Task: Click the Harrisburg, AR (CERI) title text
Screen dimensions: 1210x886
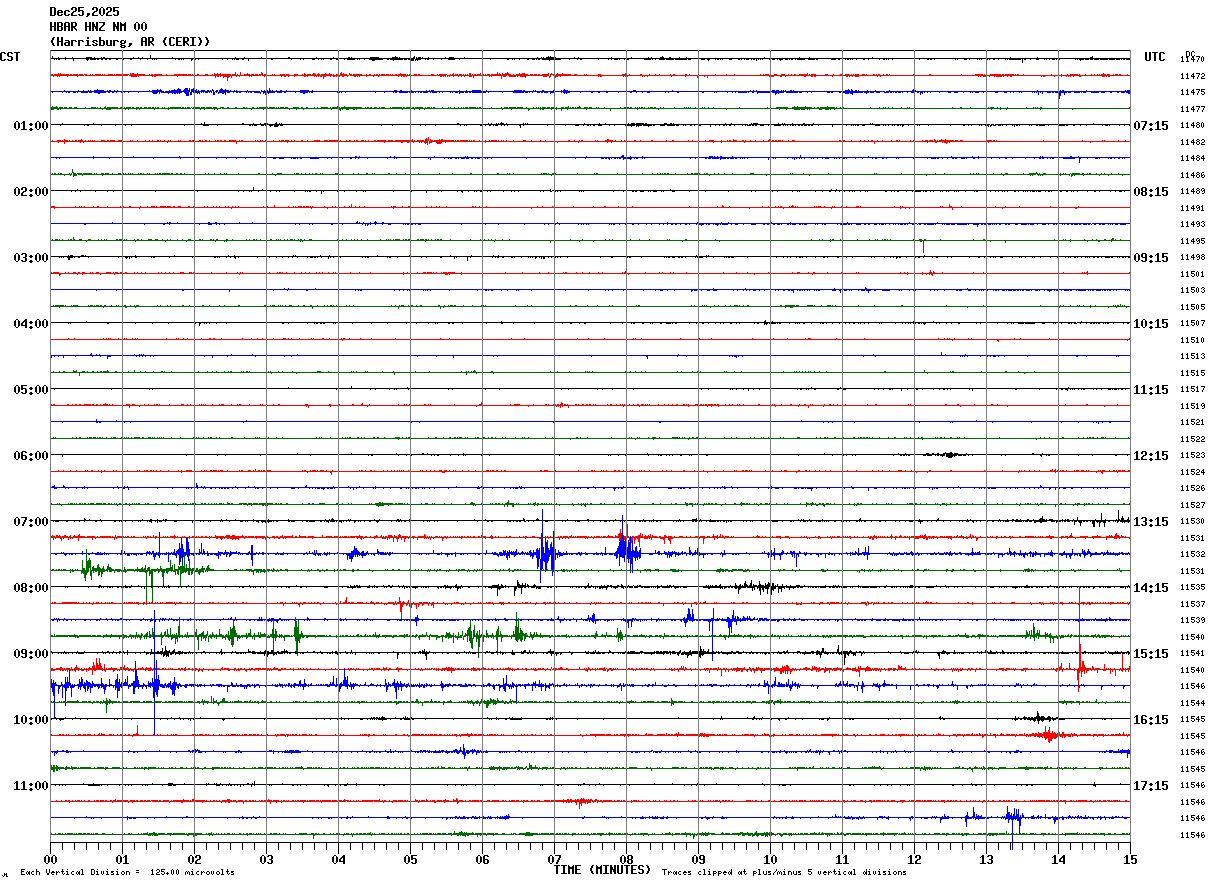Action: point(130,42)
